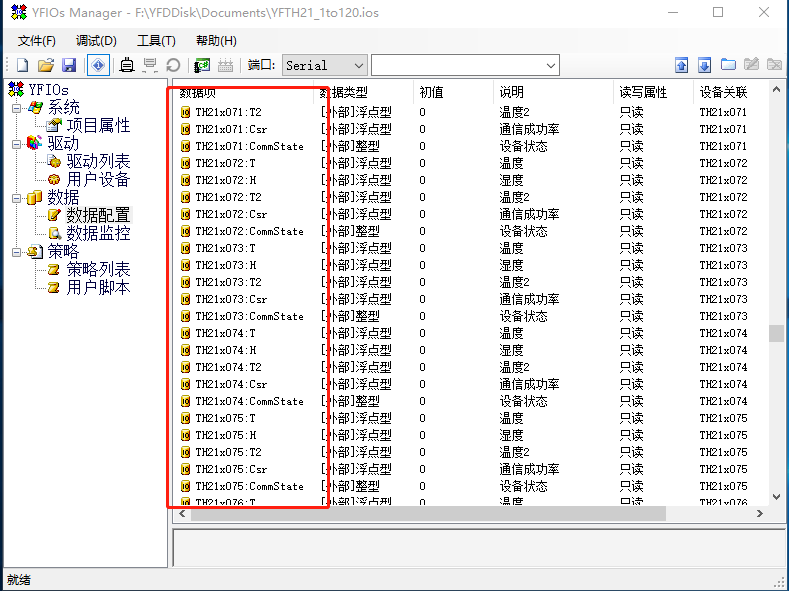The height and width of the screenshot is (591, 789).
Task: Click the output message pane below the table
Action: [x=479, y=548]
